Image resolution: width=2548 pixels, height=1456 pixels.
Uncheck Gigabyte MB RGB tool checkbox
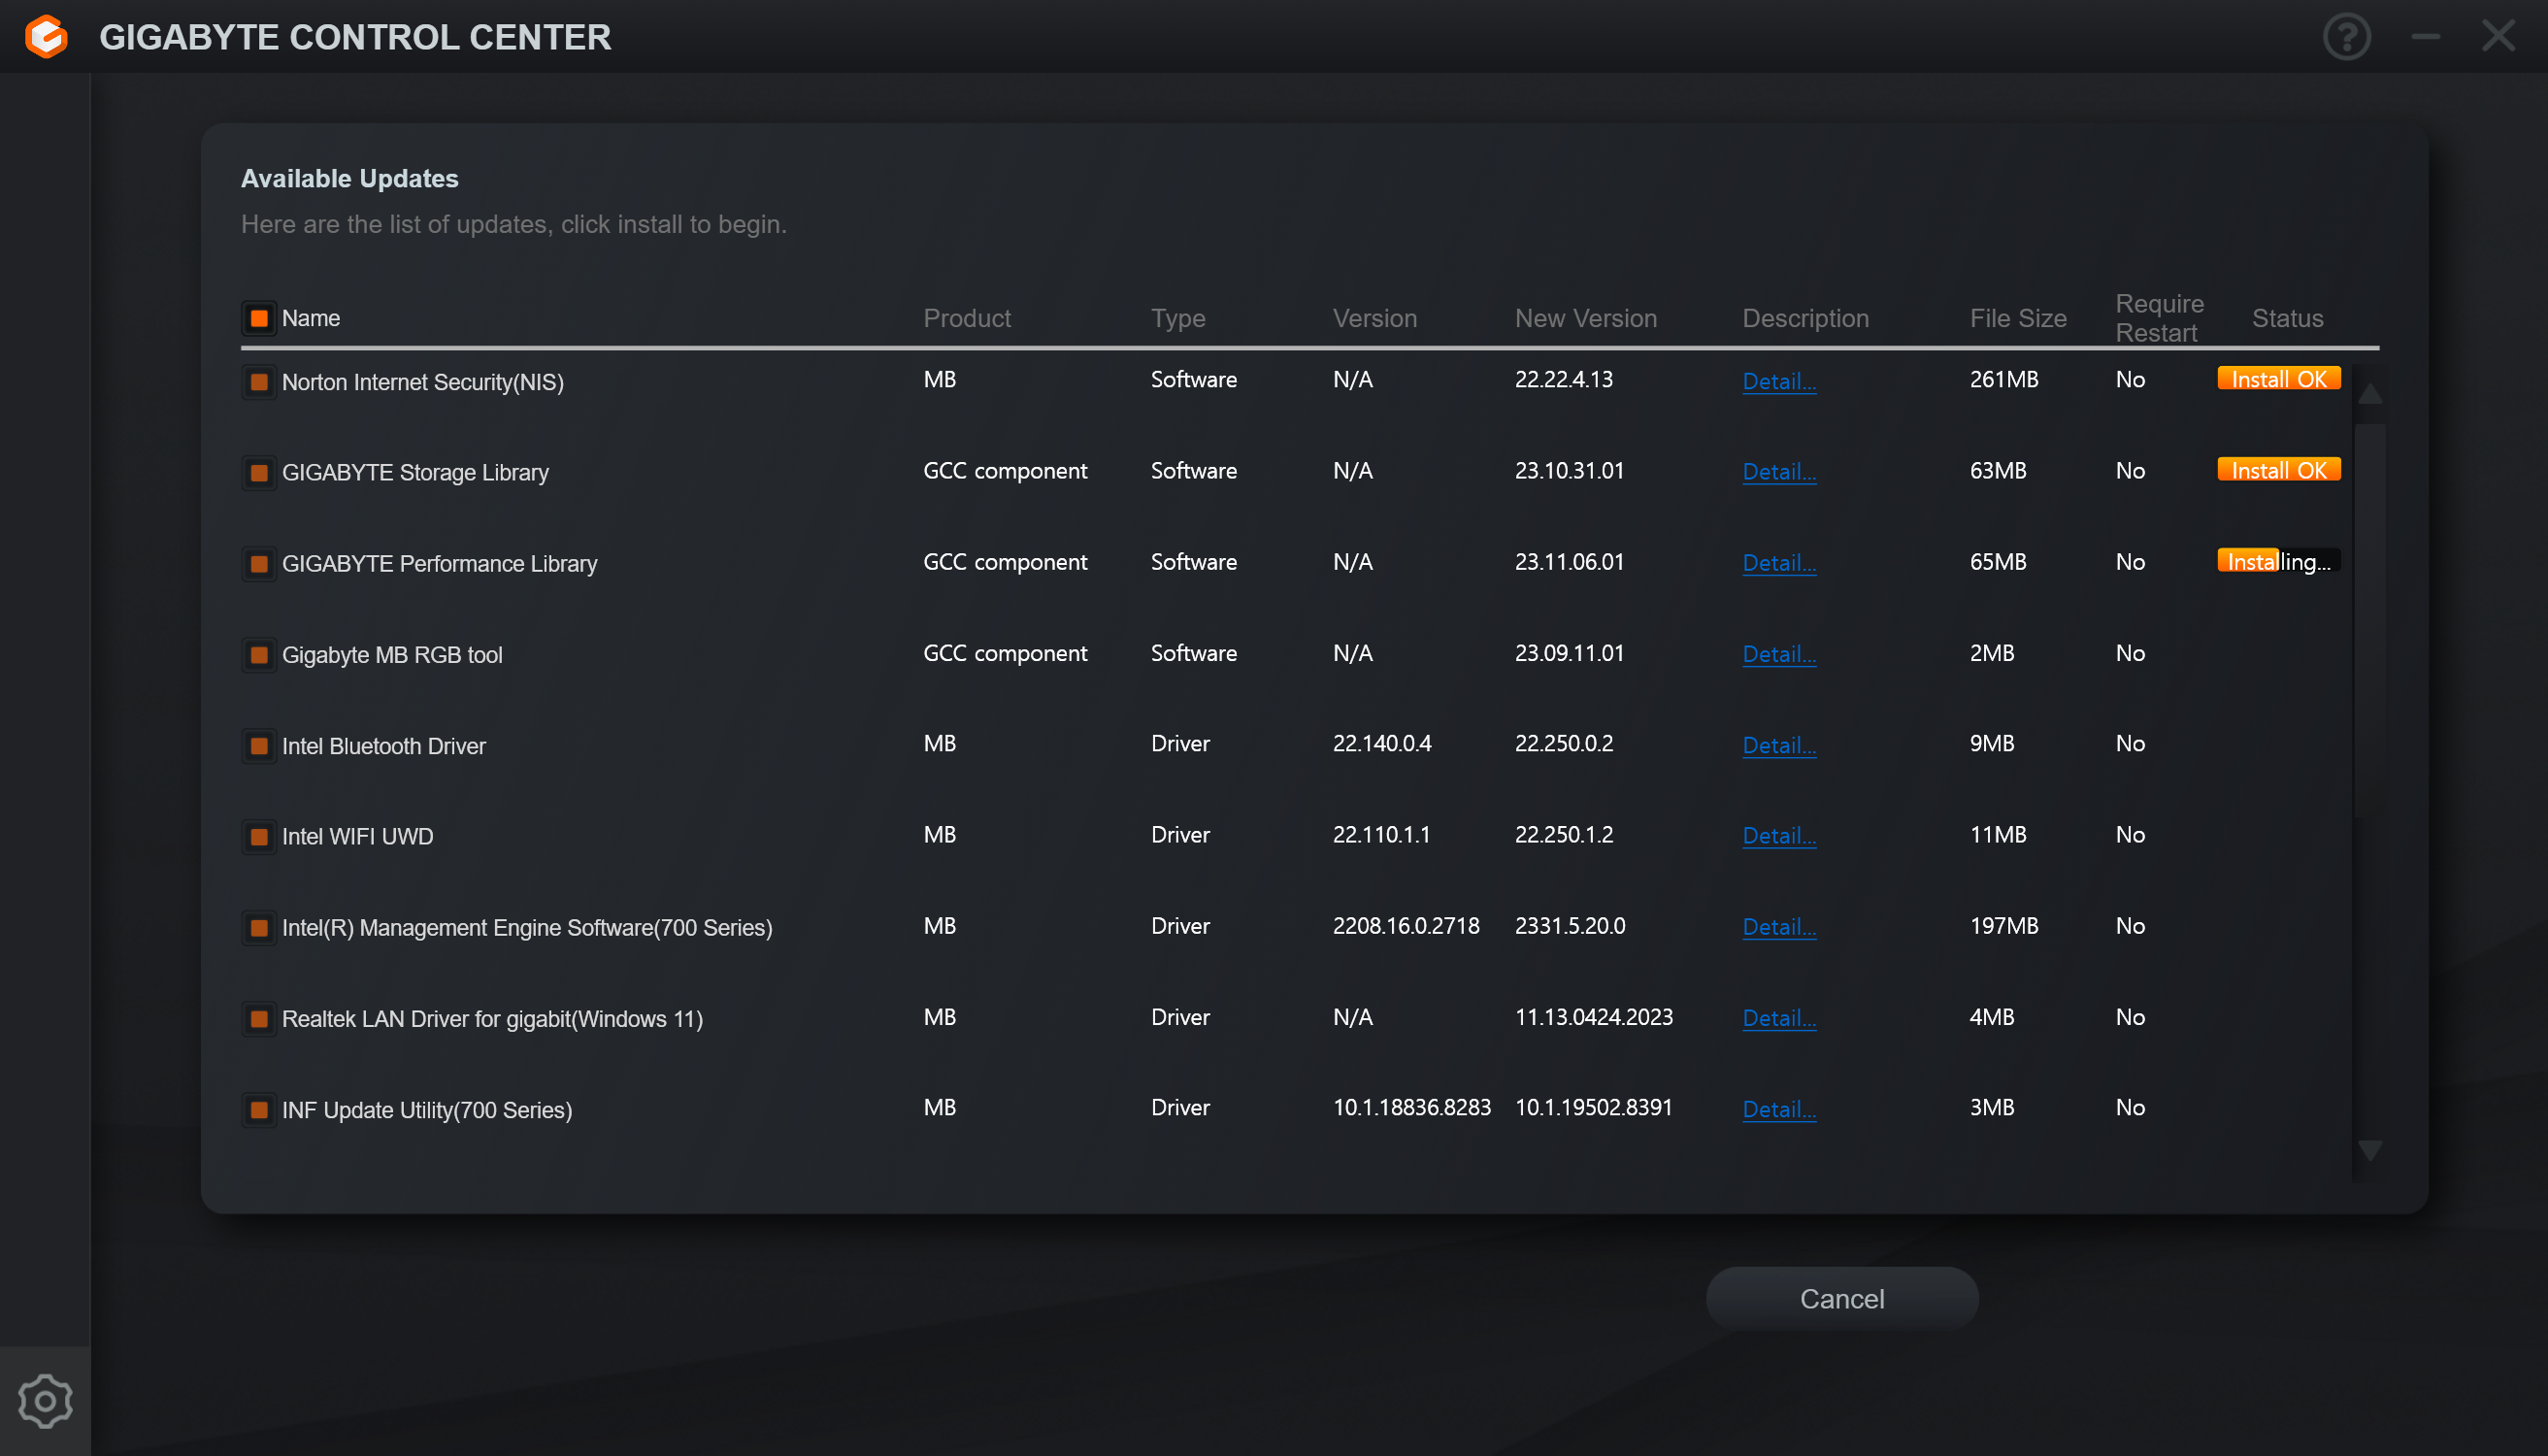[259, 655]
